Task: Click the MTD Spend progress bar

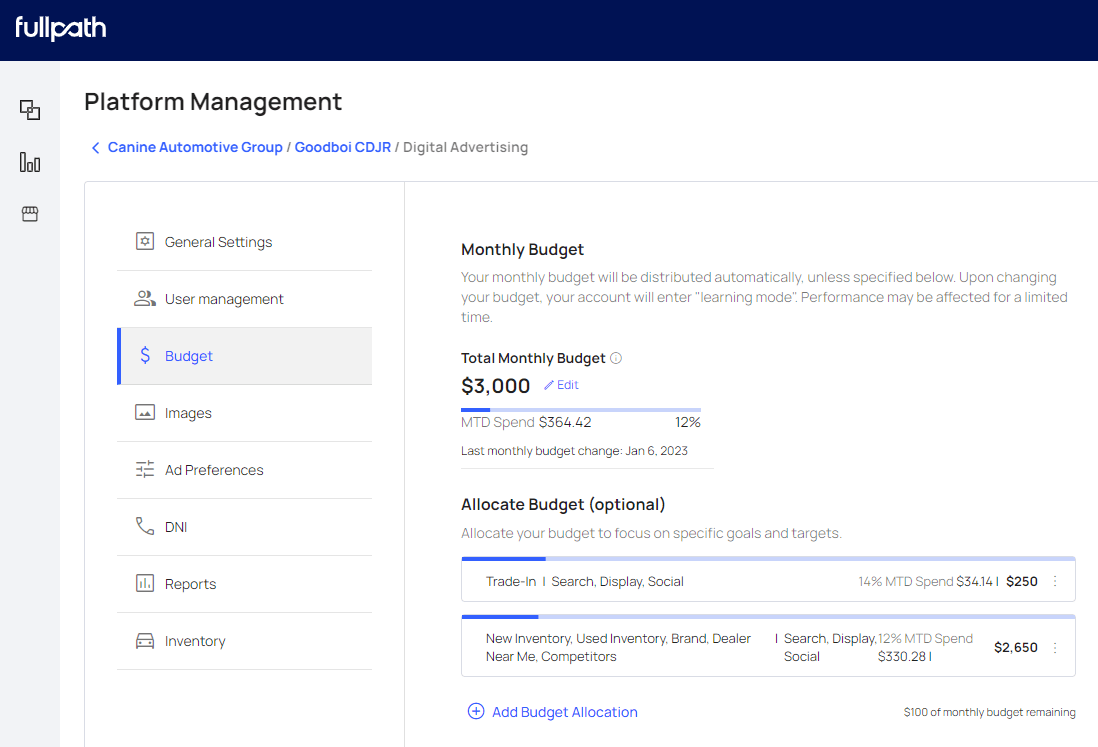Action: tap(580, 409)
